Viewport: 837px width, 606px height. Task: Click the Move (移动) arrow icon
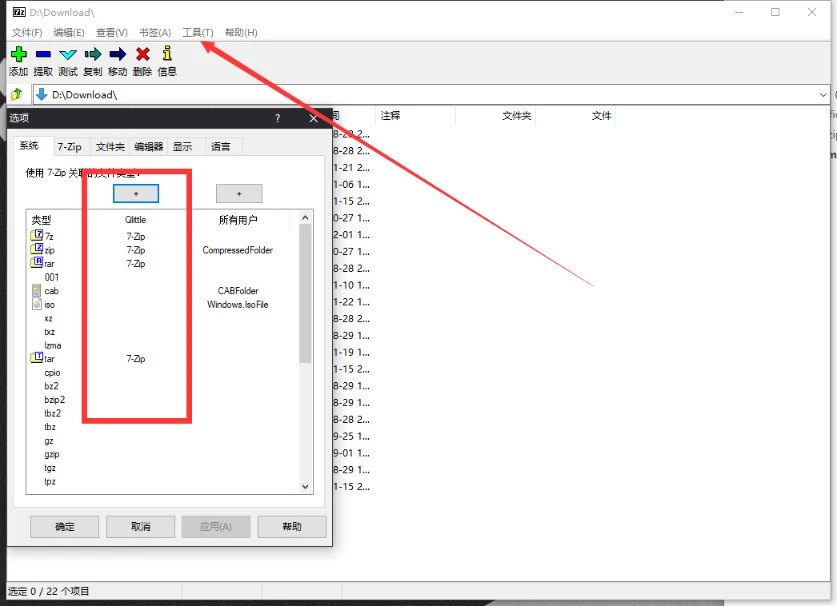tap(117, 54)
